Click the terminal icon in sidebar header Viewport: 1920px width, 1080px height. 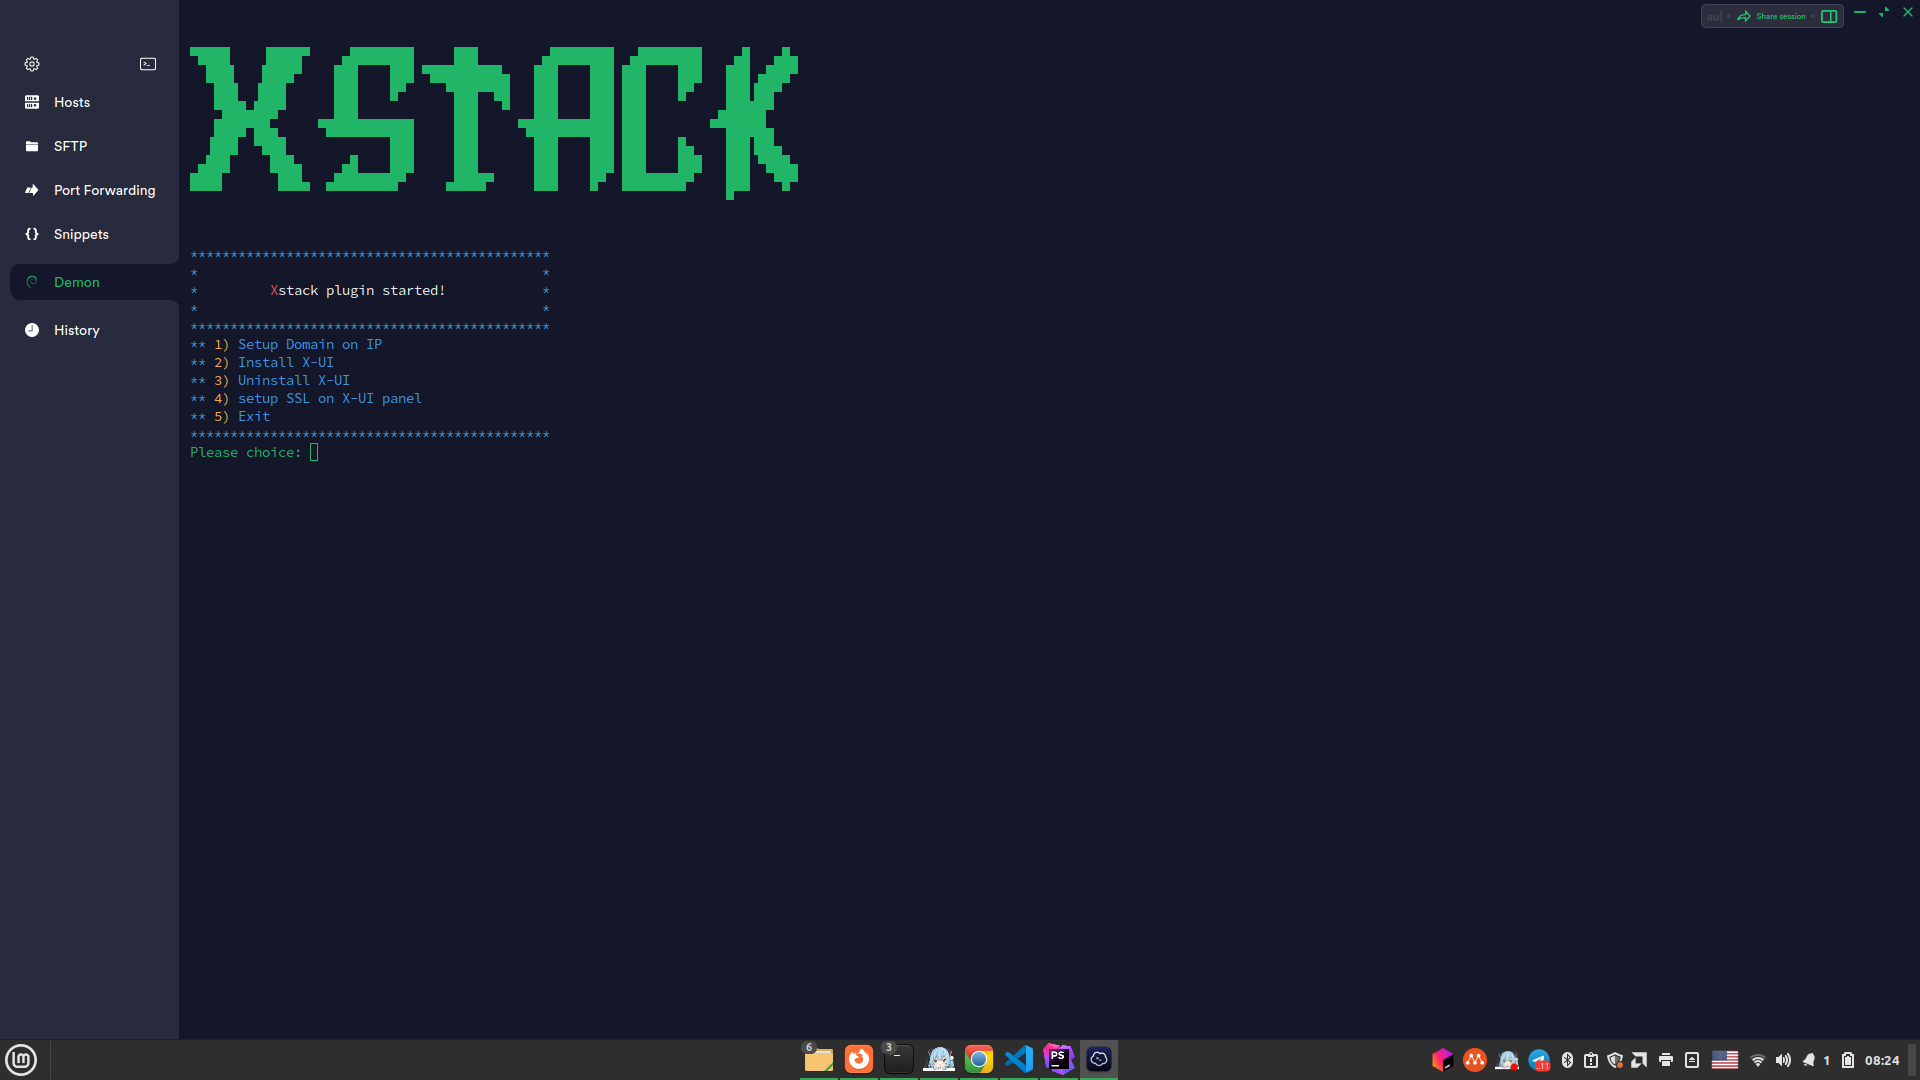[148, 64]
